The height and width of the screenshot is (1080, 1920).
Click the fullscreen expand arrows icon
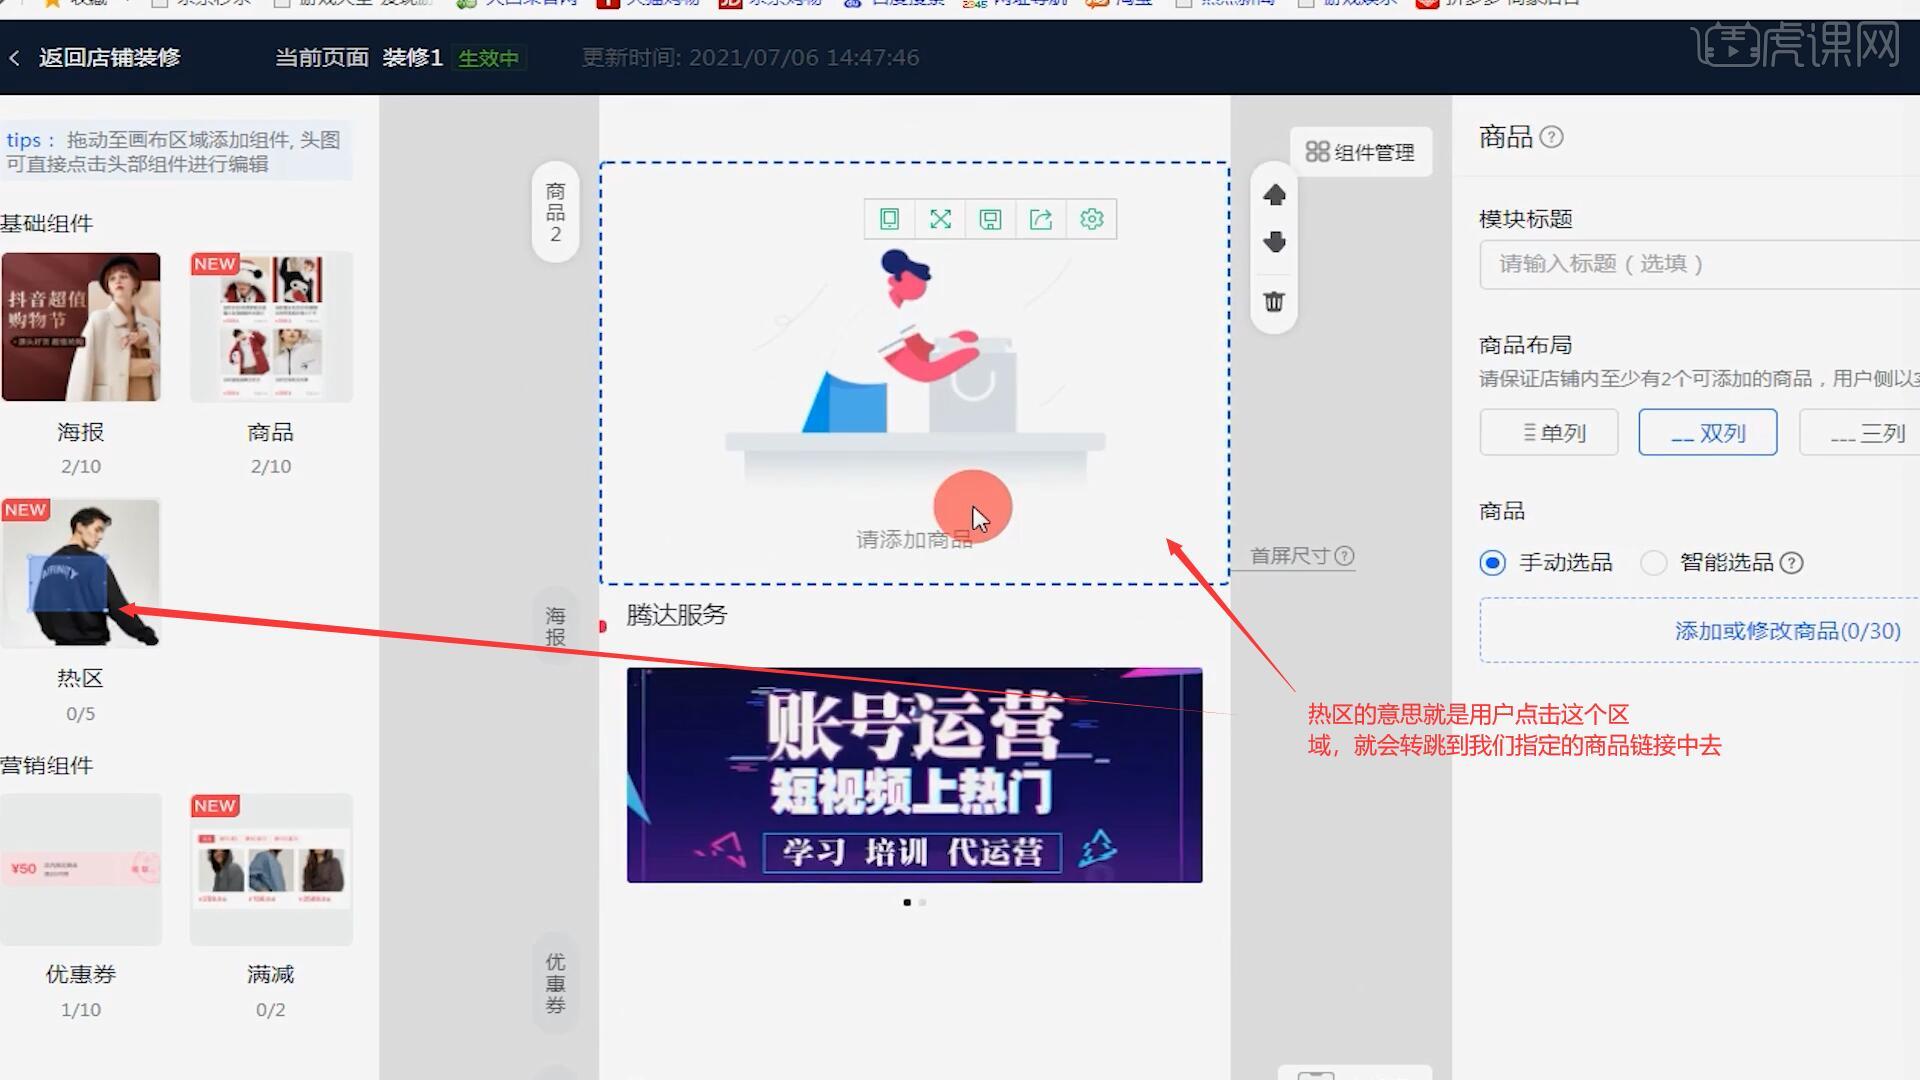coord(940,219)
